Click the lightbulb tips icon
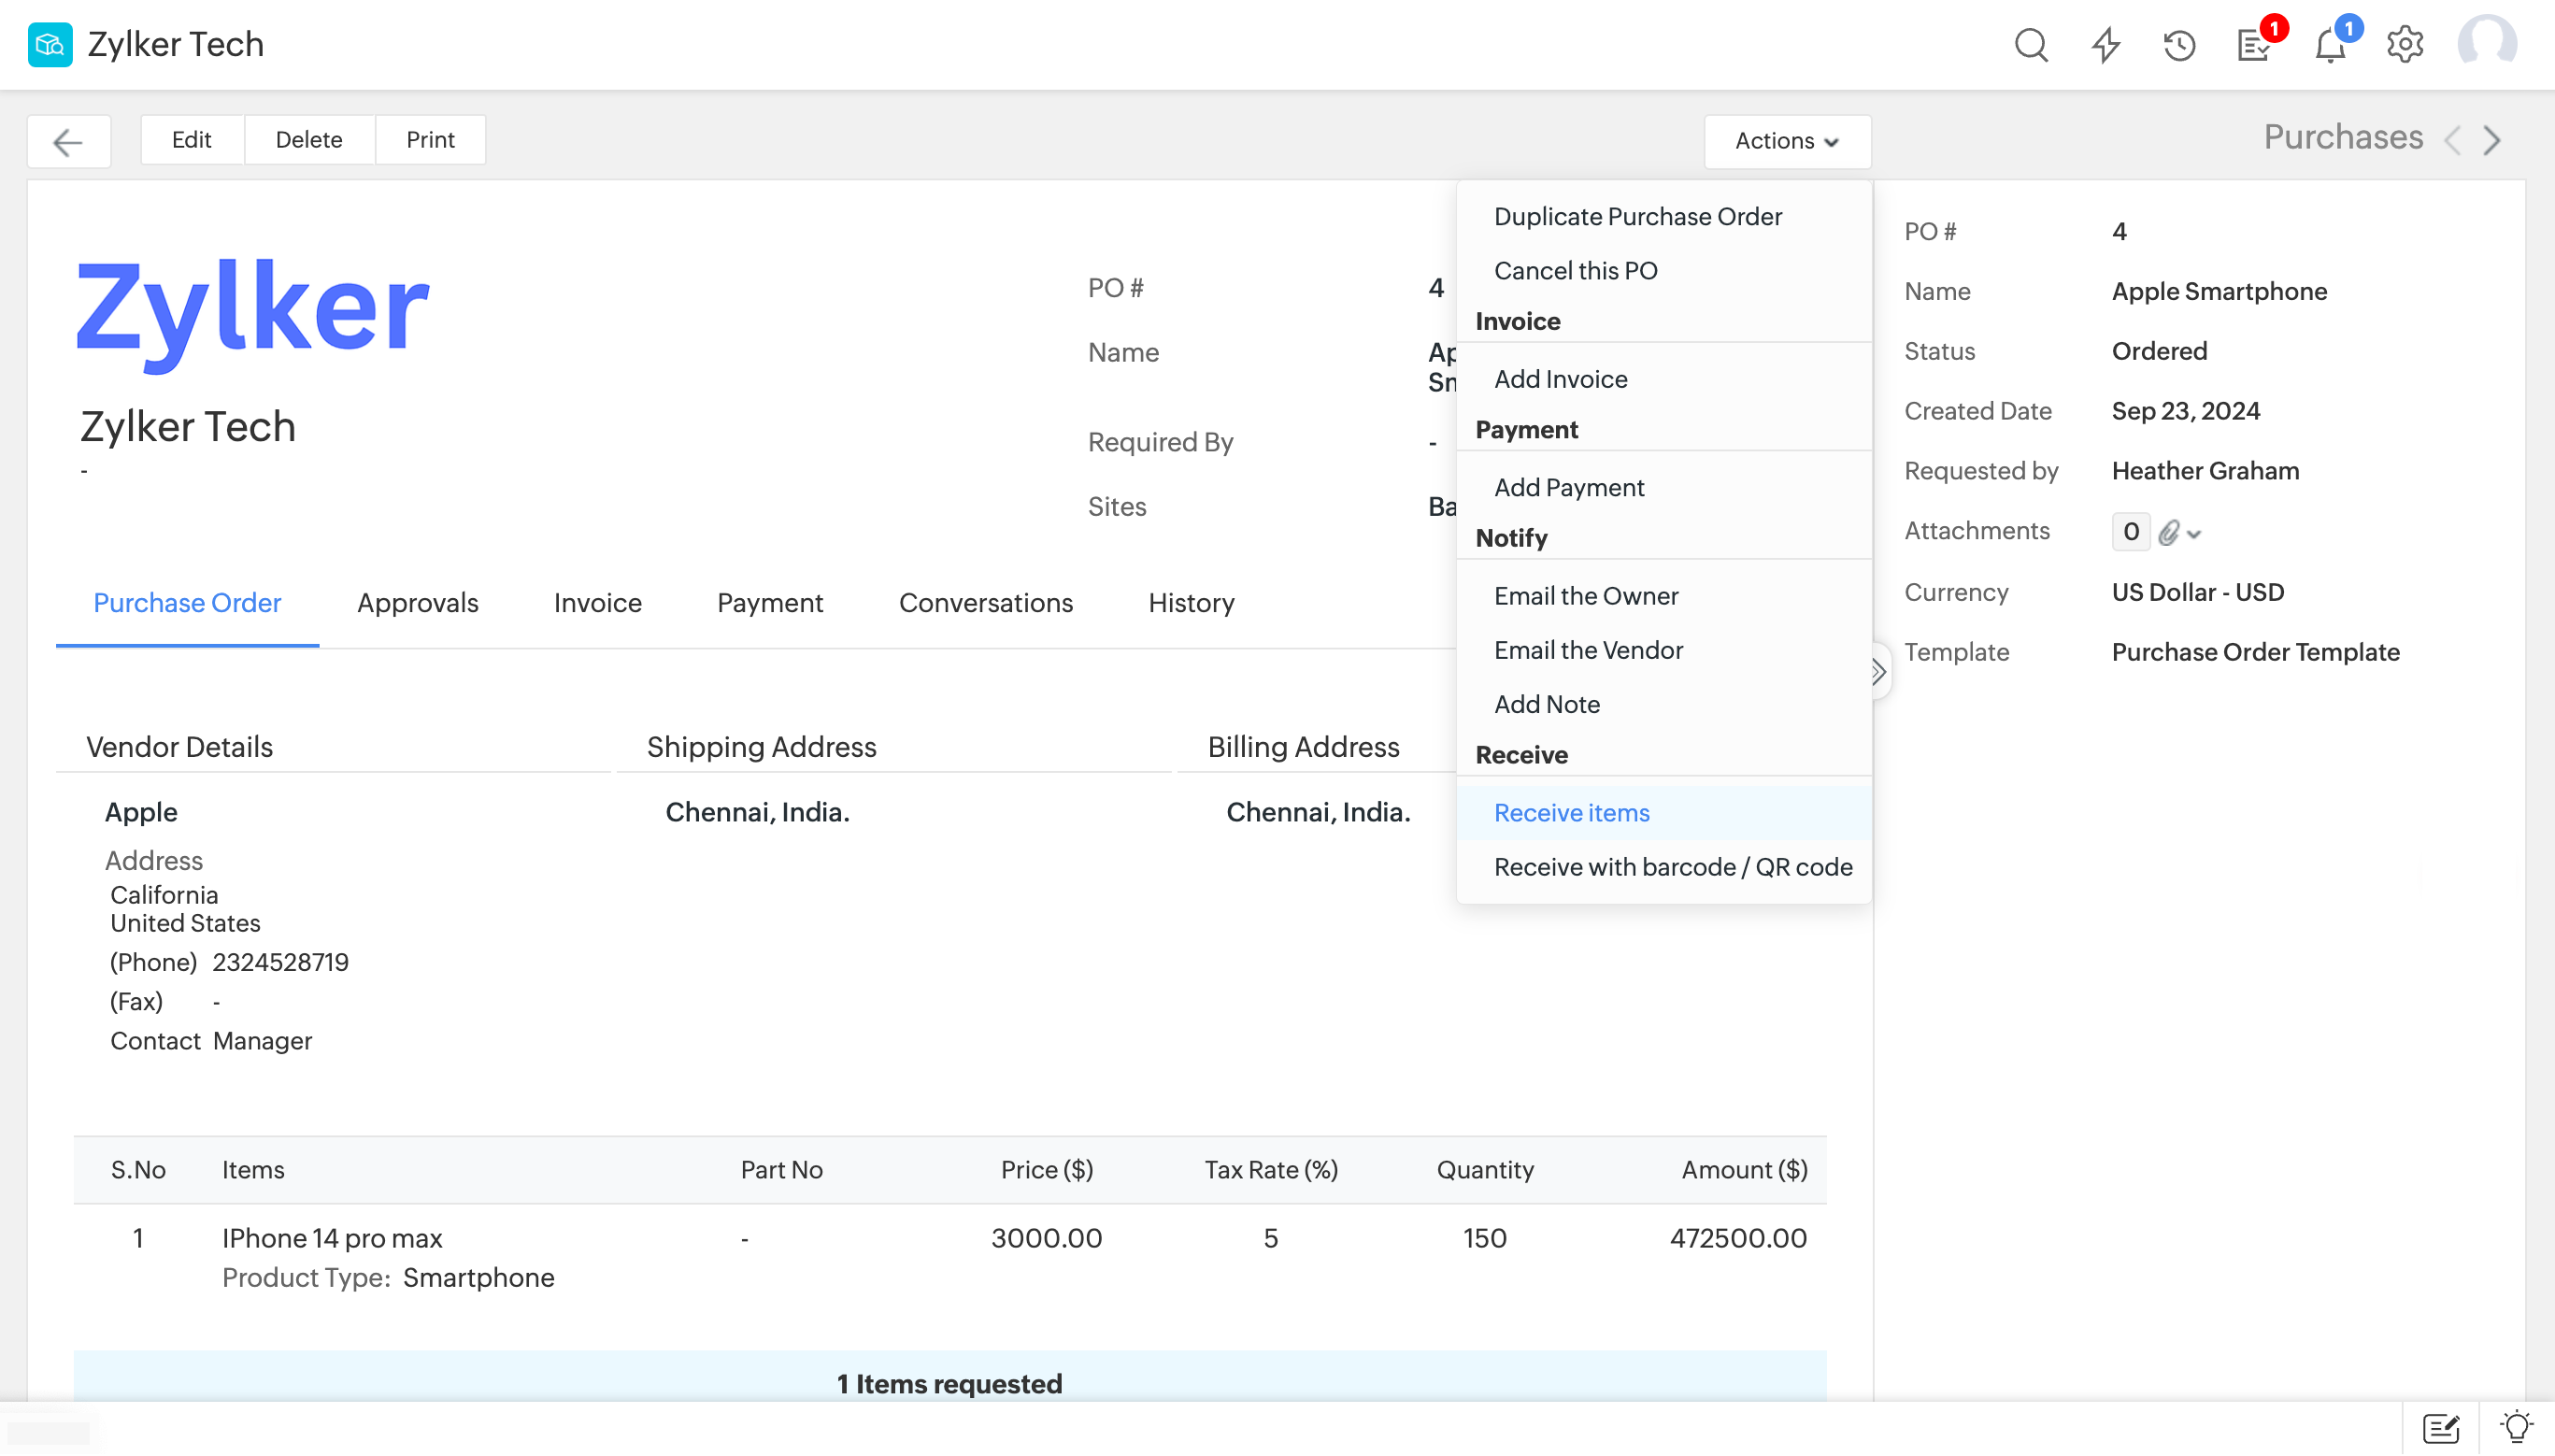2555x1456 pixels. [x=2516, y=1427]
